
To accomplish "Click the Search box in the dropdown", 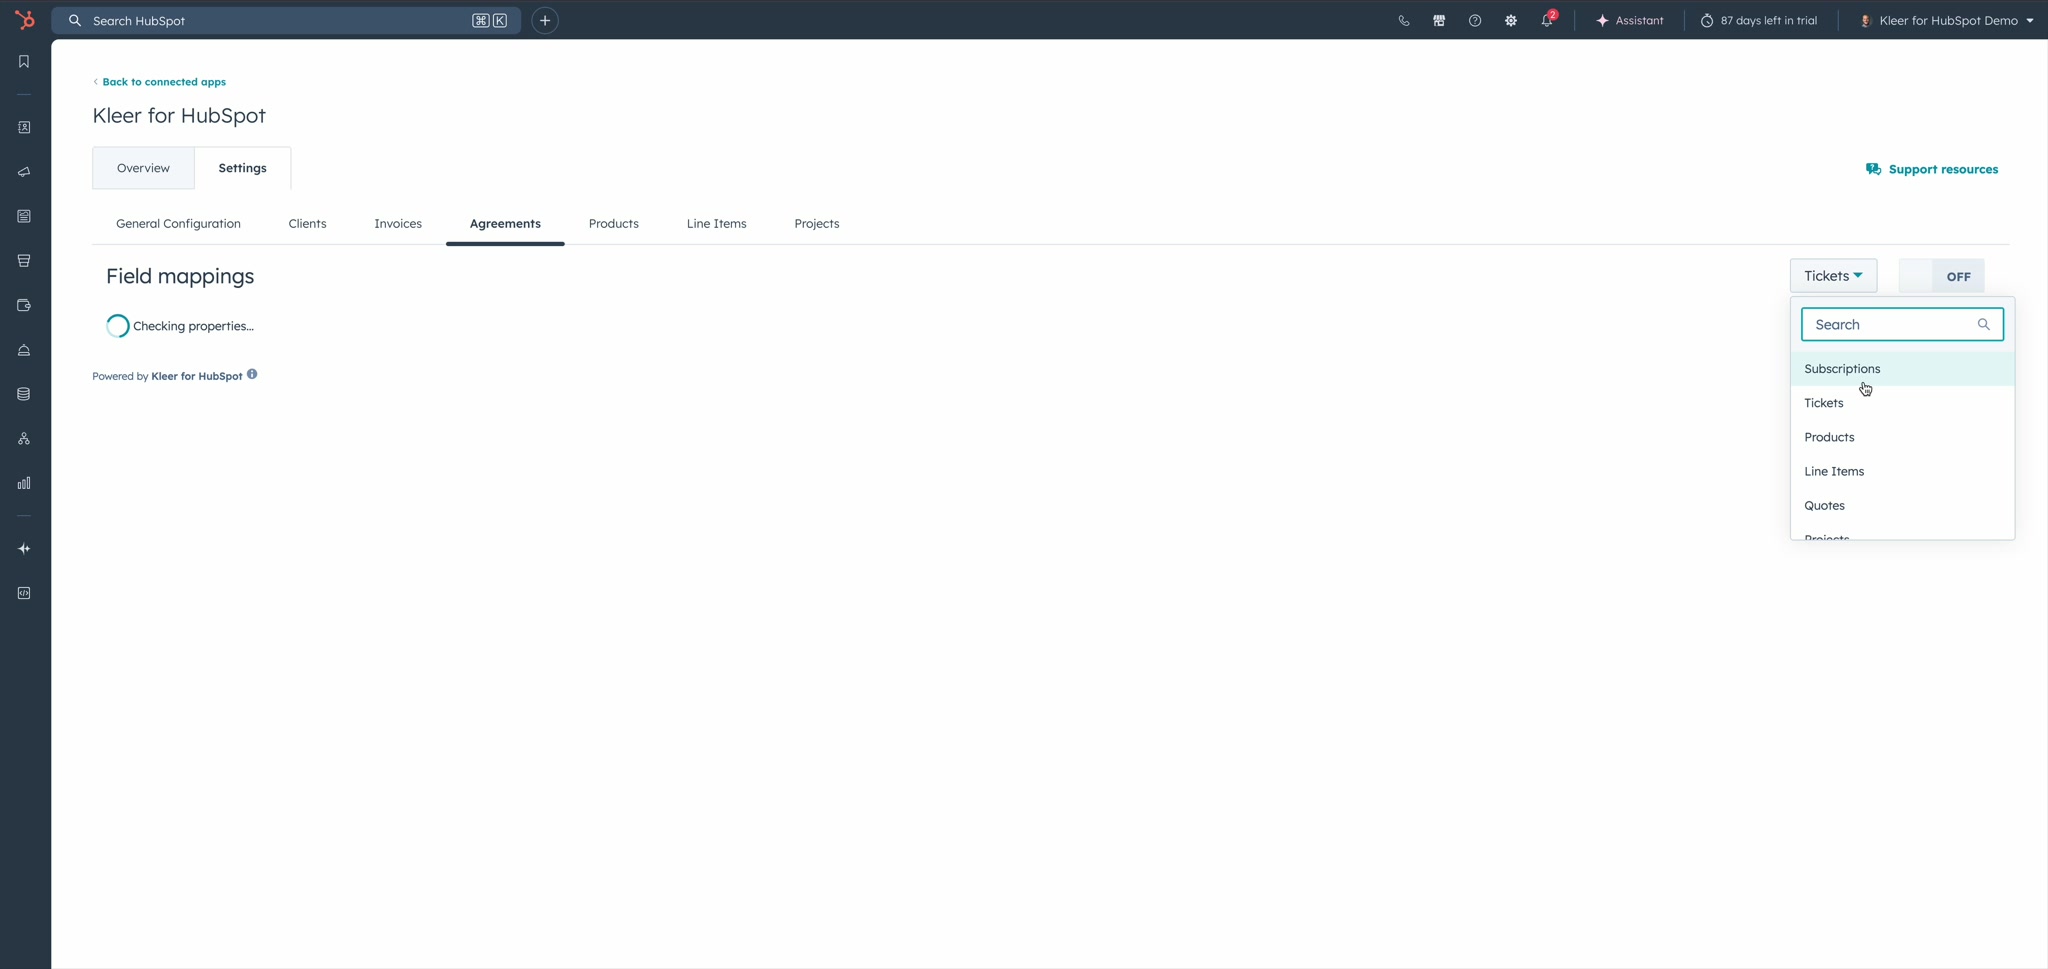I will 1902,324.
